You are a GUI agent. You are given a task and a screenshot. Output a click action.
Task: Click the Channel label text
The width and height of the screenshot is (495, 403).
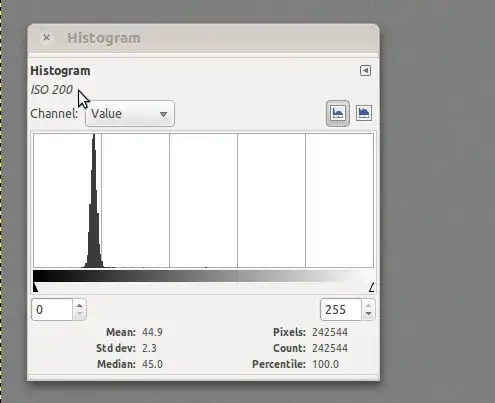pyautogui.click(x=54, y=114)
